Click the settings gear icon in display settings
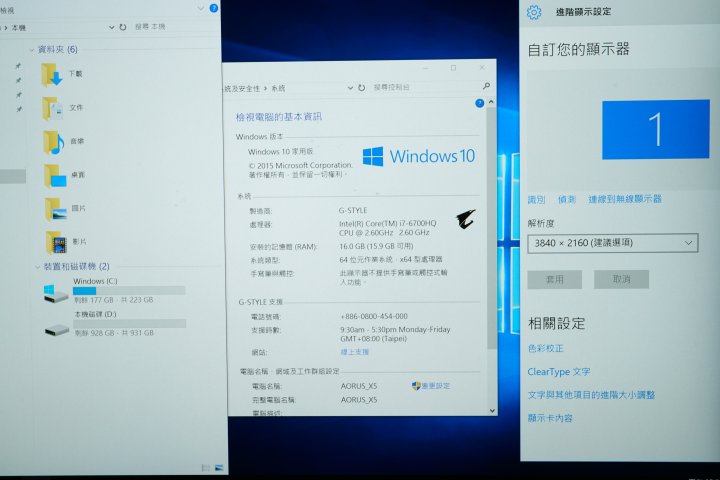 pos(534,12)
